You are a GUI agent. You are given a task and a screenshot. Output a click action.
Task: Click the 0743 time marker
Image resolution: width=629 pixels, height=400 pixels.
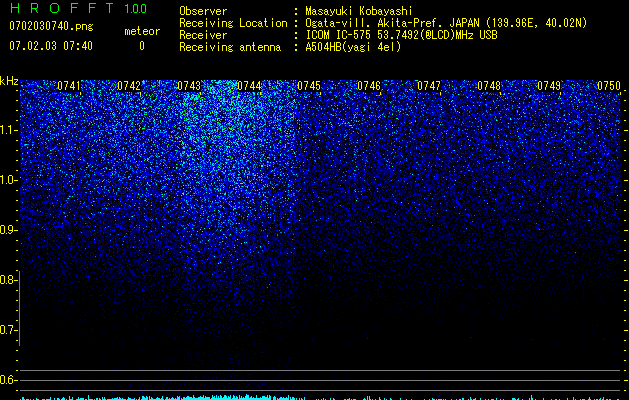189,86
